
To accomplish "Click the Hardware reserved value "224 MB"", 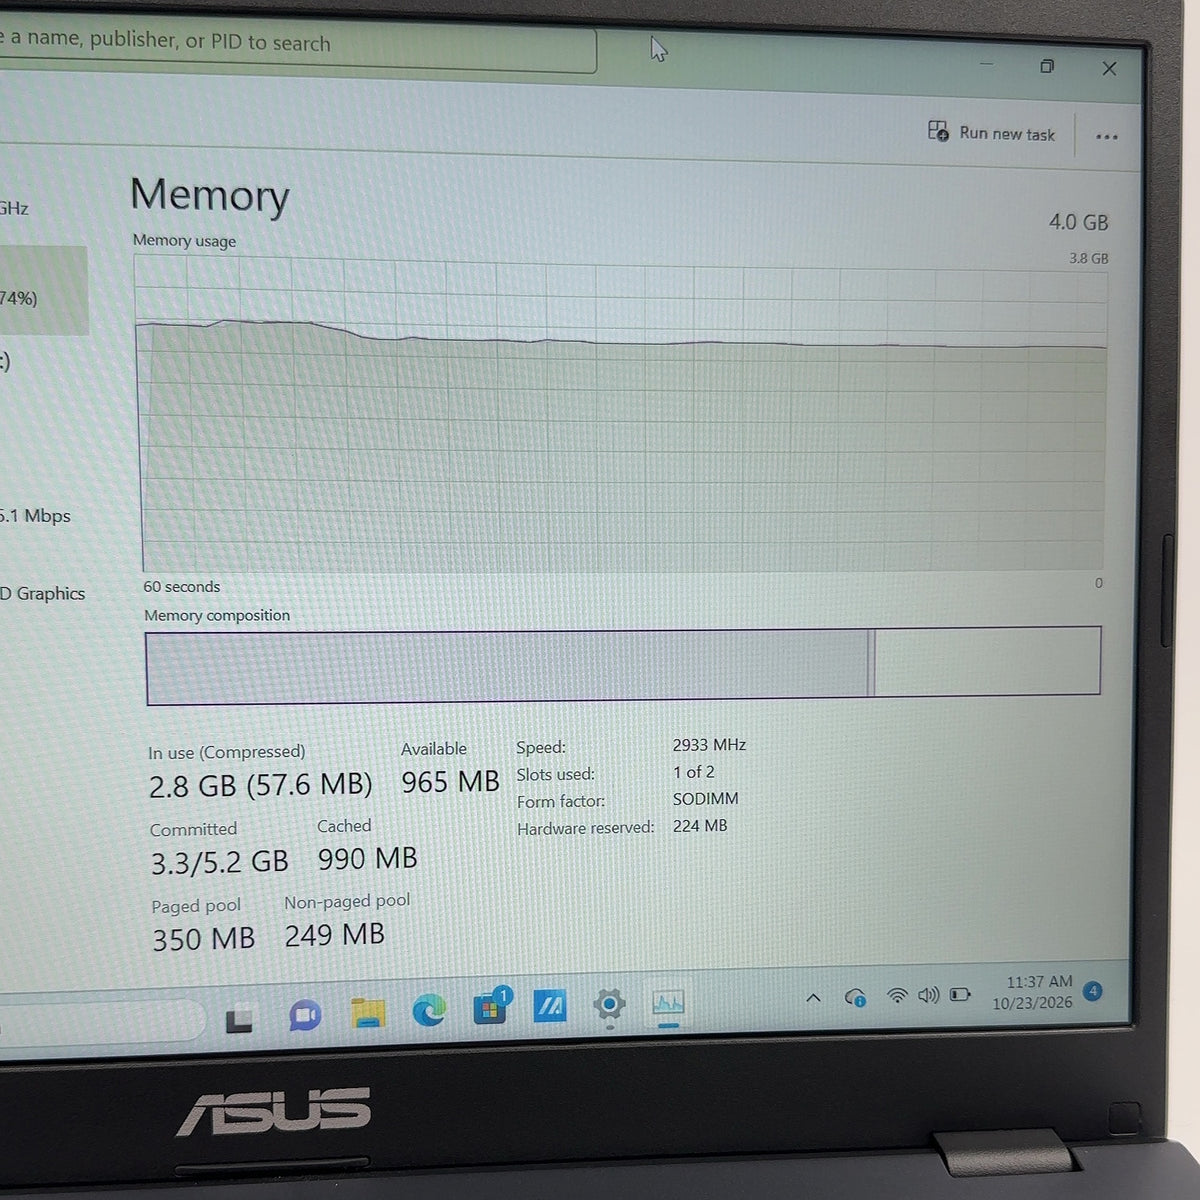I will point(700,826).
